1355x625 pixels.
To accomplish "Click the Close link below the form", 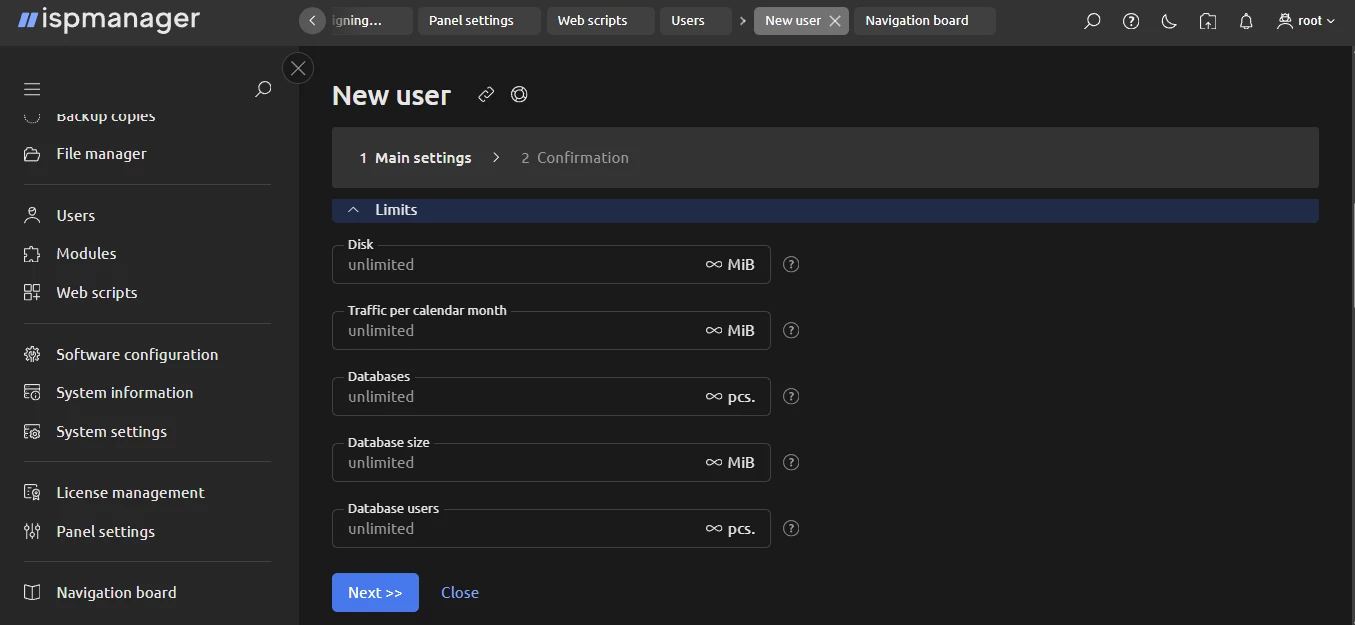I will point(459,592).
